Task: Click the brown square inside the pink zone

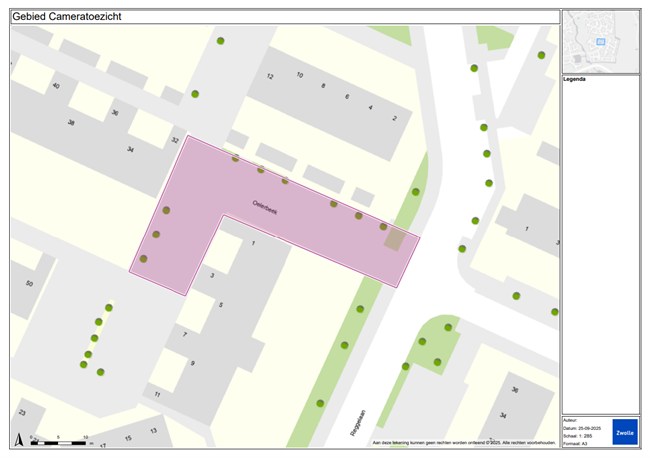Action: pyautogui.click(x=396, y=239)
